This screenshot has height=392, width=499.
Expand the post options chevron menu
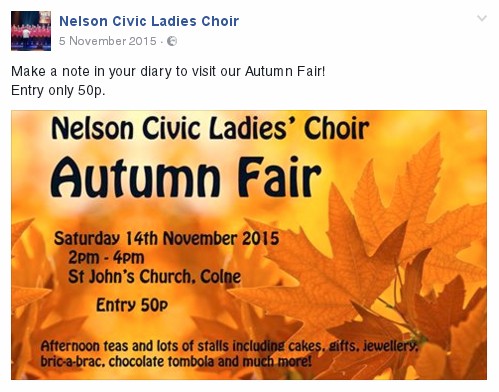pos(482,18)
